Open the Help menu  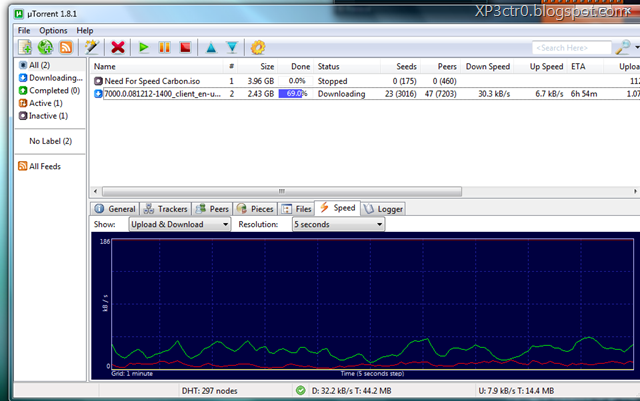coord(85,31)
